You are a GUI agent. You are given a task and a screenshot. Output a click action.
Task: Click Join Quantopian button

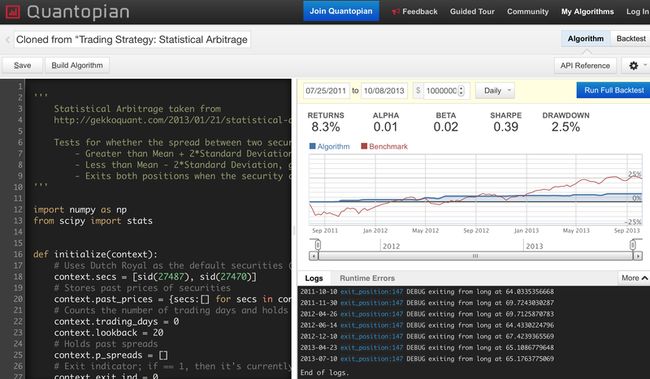[x=341, y=11]
